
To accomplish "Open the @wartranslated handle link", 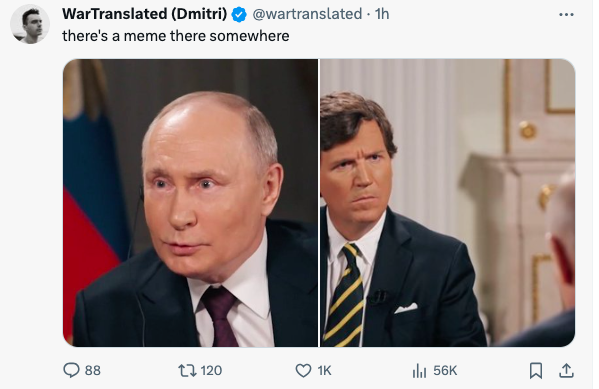I will click(307, 14).
